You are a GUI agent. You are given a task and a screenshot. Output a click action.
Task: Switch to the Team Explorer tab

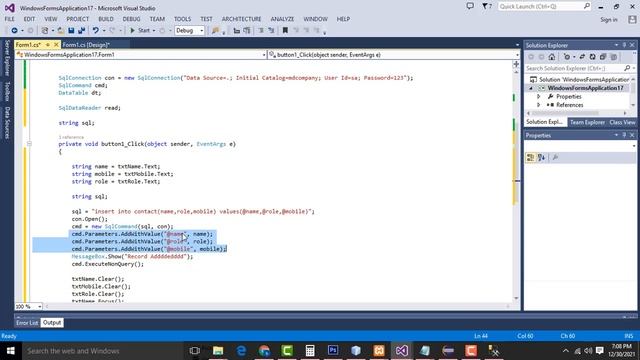tap(587, 122)
